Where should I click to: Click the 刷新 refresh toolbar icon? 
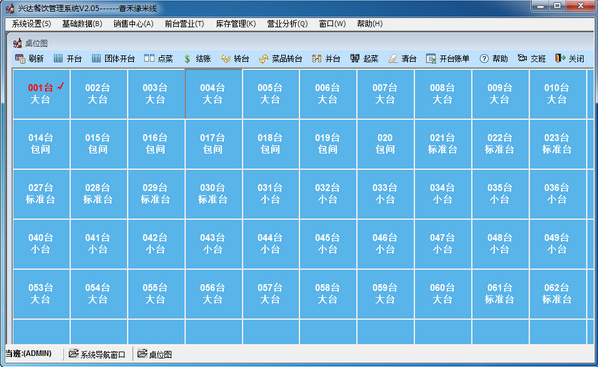pyautogui.click(x=19, y=58)
